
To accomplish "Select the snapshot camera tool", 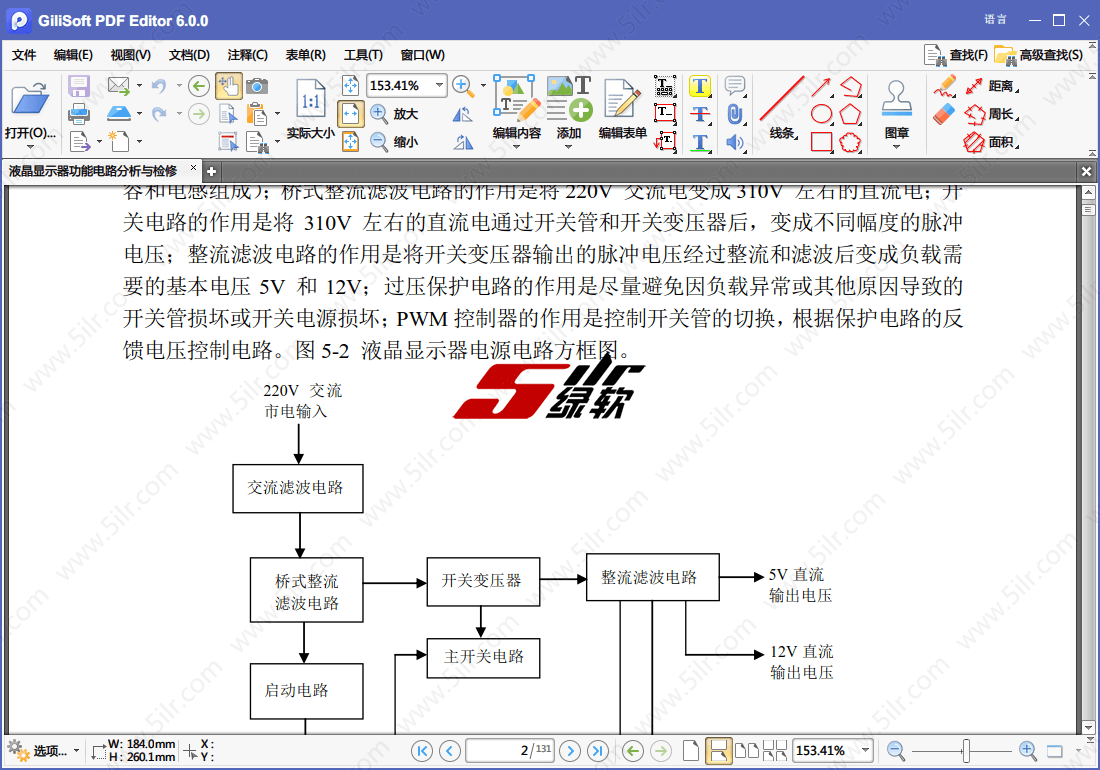I will [257, 86].
